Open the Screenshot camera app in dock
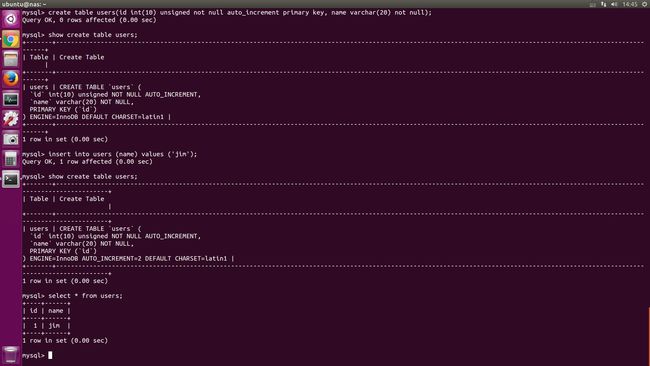The height and width of the screenshot is (366, 650). tap(11, 138)
